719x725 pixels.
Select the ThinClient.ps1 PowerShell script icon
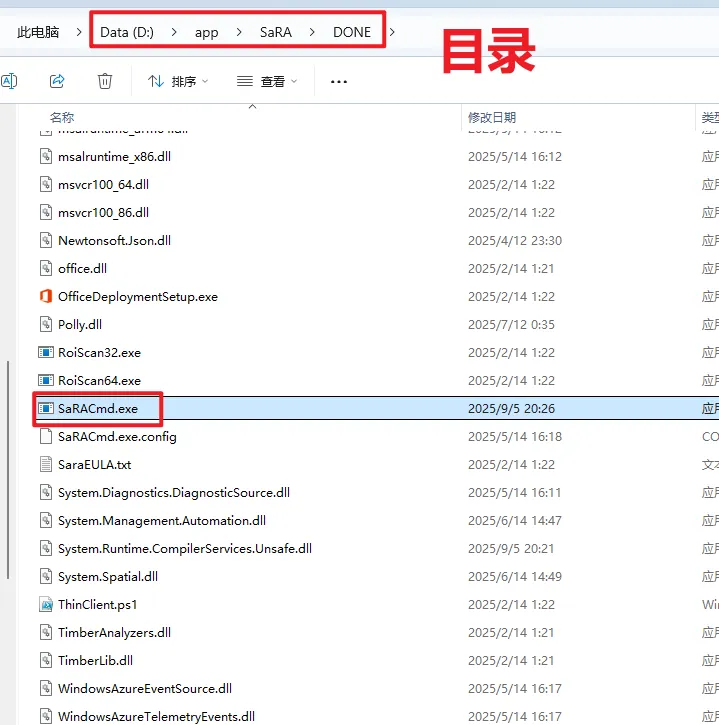click(x=46, y=604)
